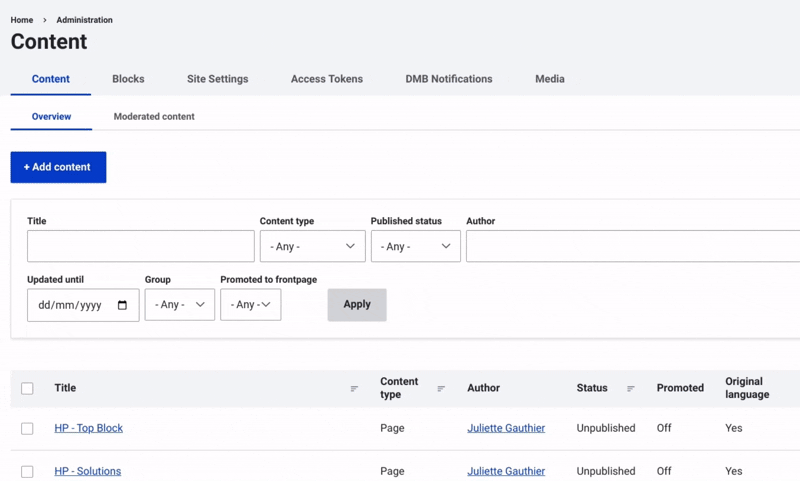Click the Apply filter button
Image resolution: width=800 pixels, height=481 pixels.
[357, 305]
